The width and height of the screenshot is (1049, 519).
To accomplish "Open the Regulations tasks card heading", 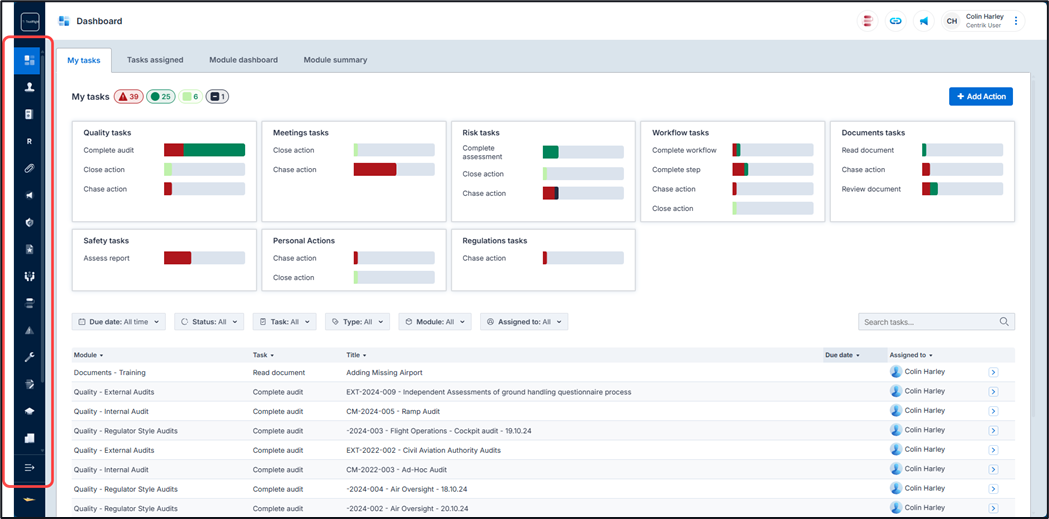I will point(495,240).
